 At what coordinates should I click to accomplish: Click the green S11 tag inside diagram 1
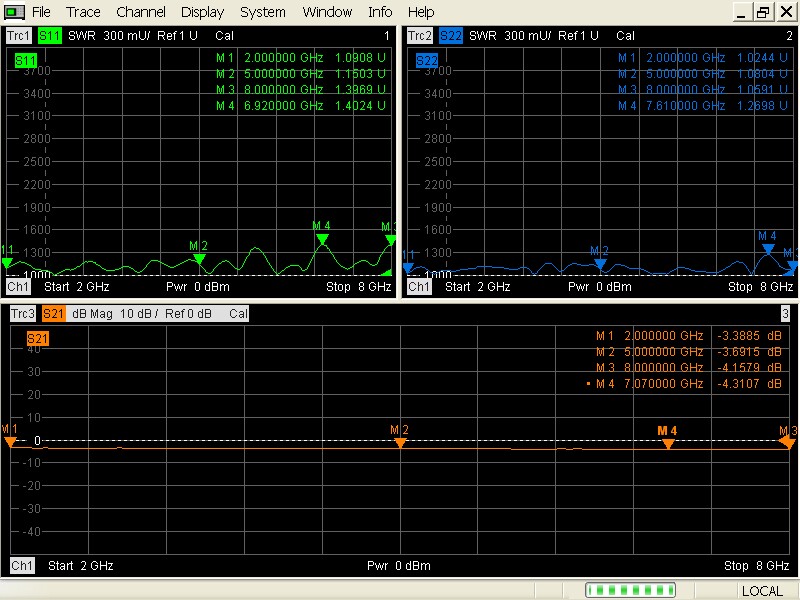tap(26, 61)
